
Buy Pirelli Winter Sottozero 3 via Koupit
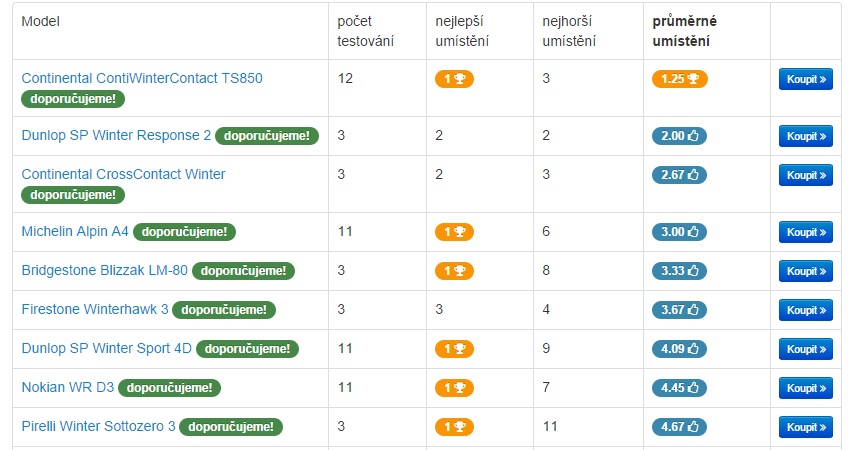[x=805, y=427]
